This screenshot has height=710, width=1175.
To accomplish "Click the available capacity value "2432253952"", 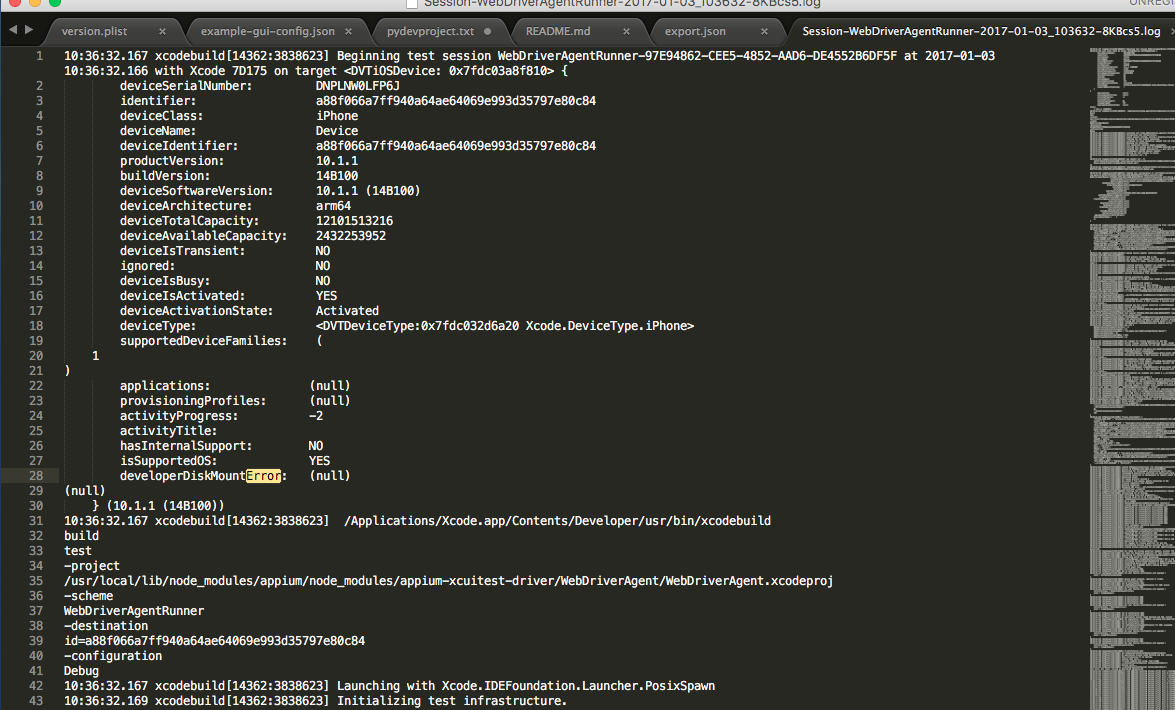I will tap(351, 236).
